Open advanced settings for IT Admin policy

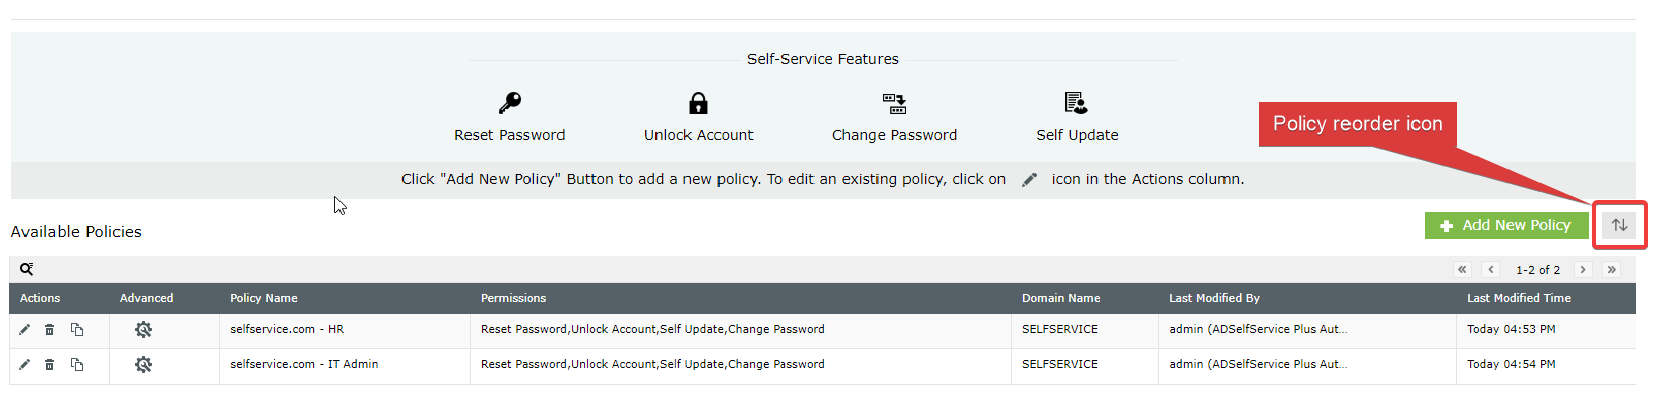pos(143,364)
